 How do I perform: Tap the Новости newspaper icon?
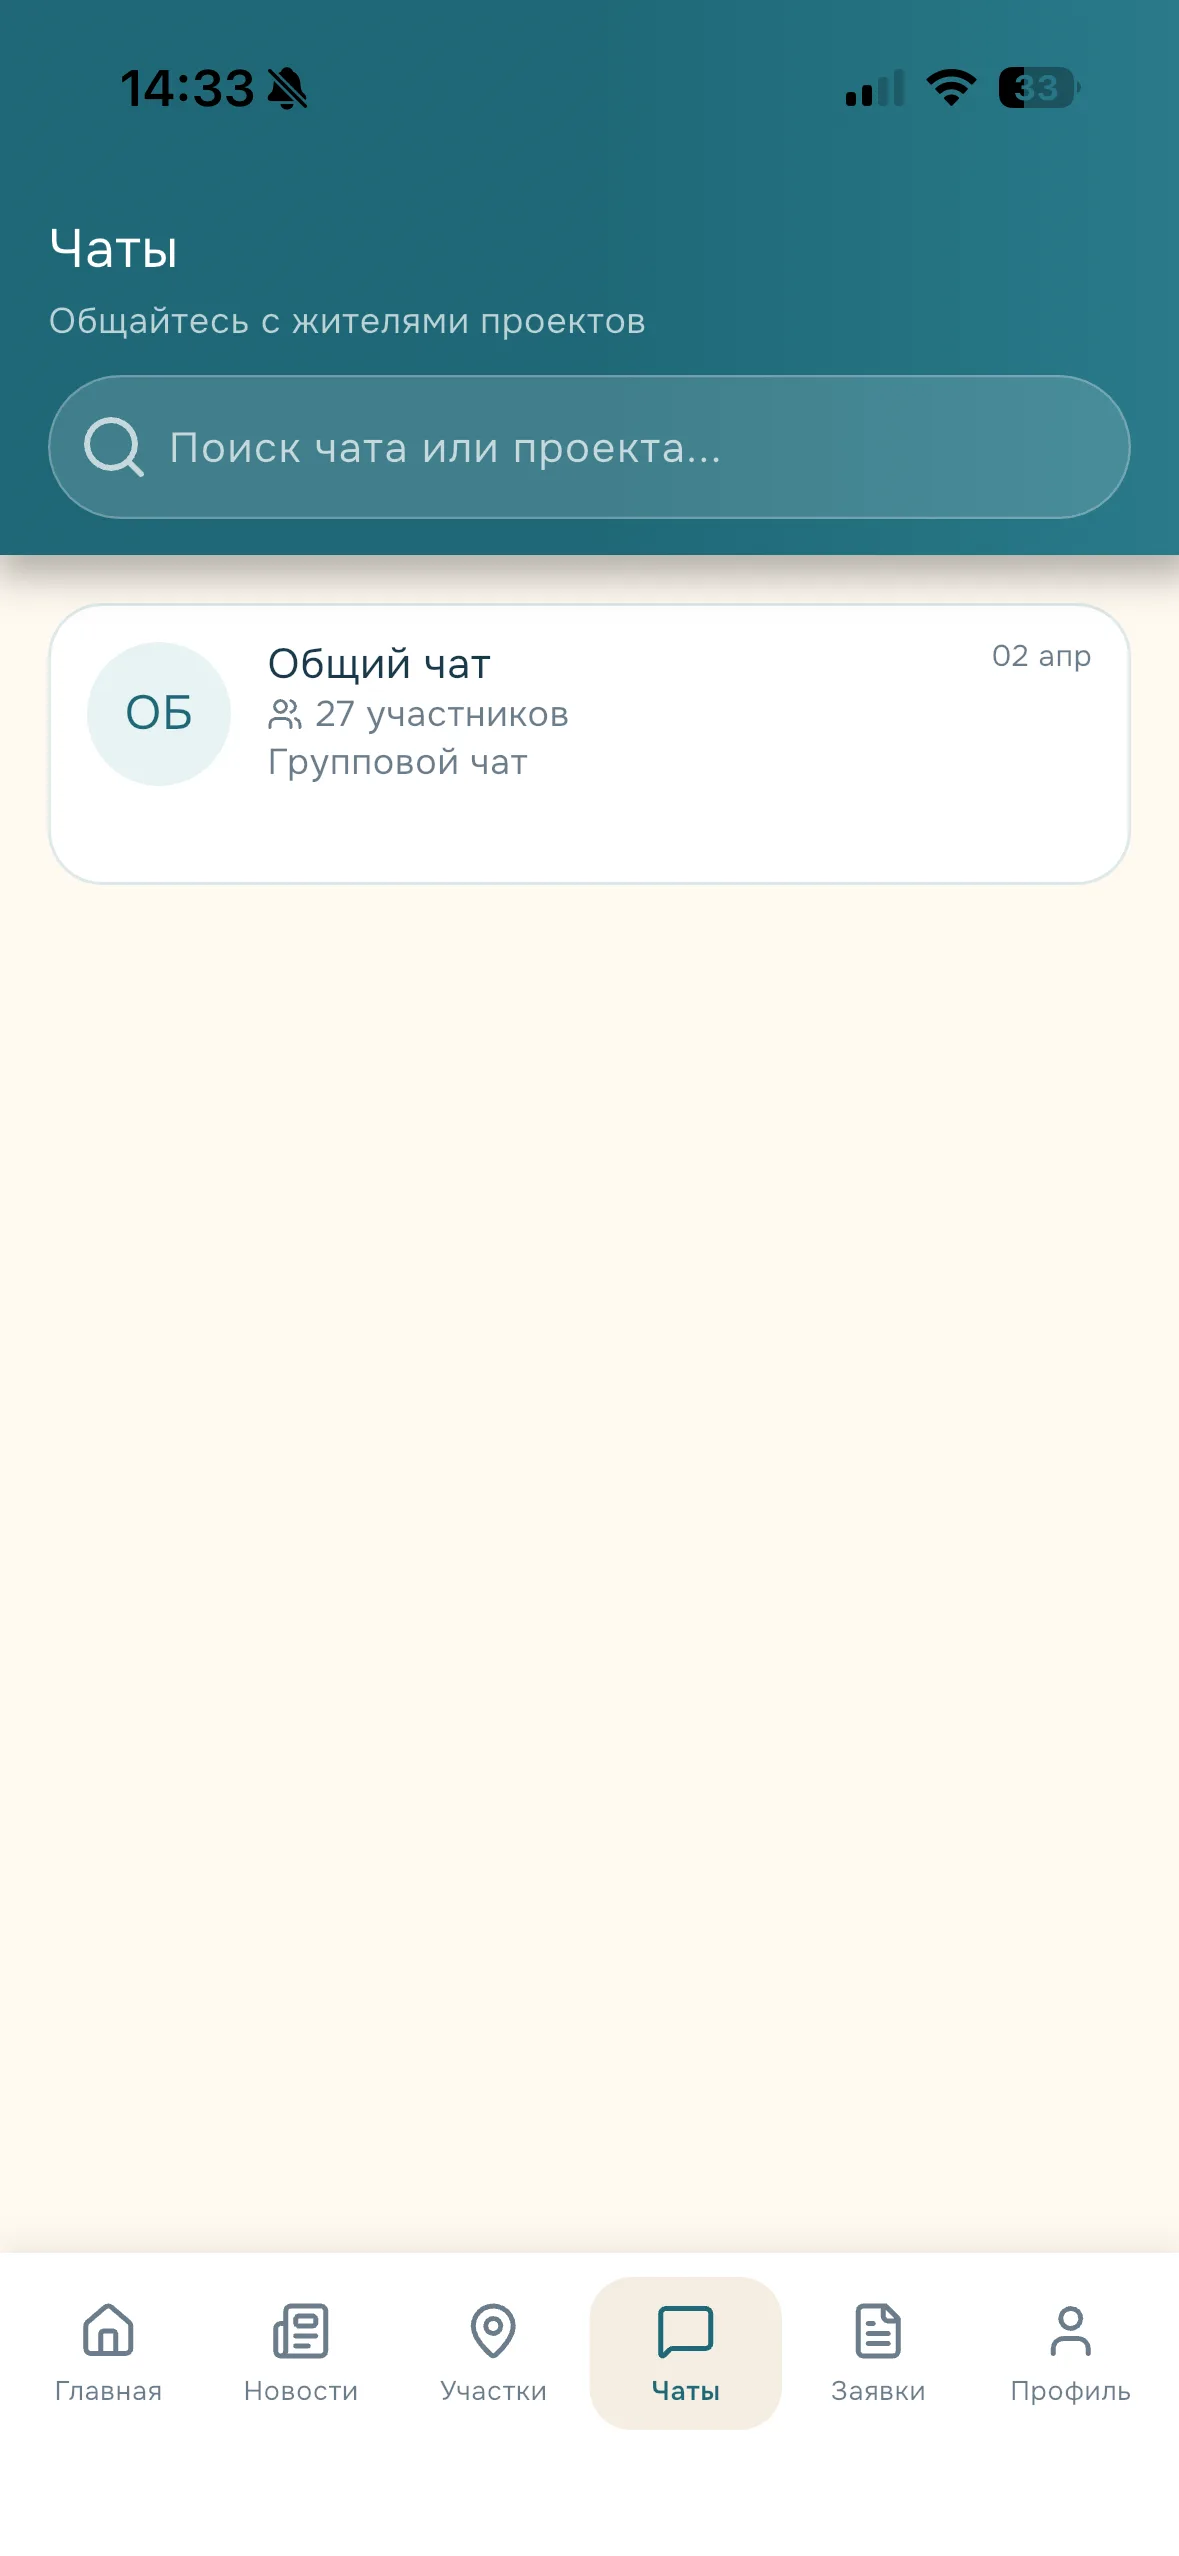click(x=301, y=2329)
